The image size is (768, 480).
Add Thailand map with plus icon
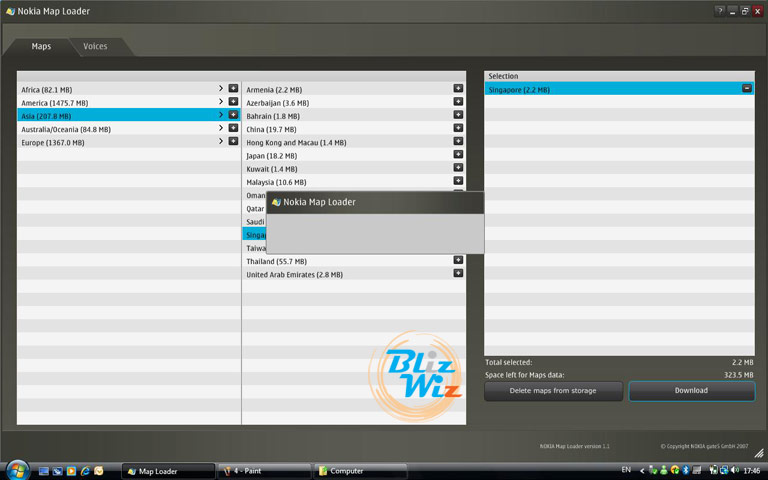[x=458, y=260]
